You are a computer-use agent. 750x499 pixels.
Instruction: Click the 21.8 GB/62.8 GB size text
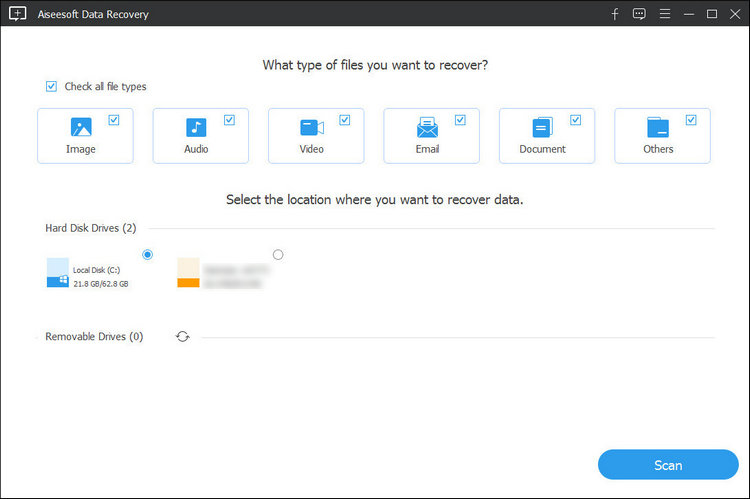coord(101,284)
